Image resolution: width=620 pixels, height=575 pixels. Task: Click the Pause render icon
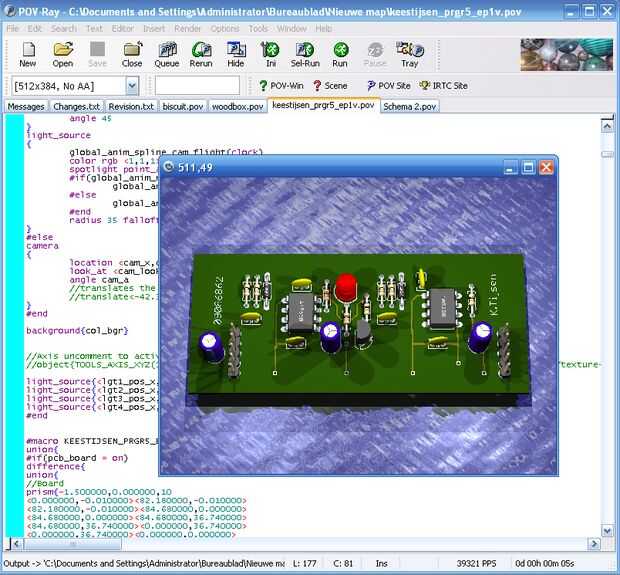click(x=374, y=55)
